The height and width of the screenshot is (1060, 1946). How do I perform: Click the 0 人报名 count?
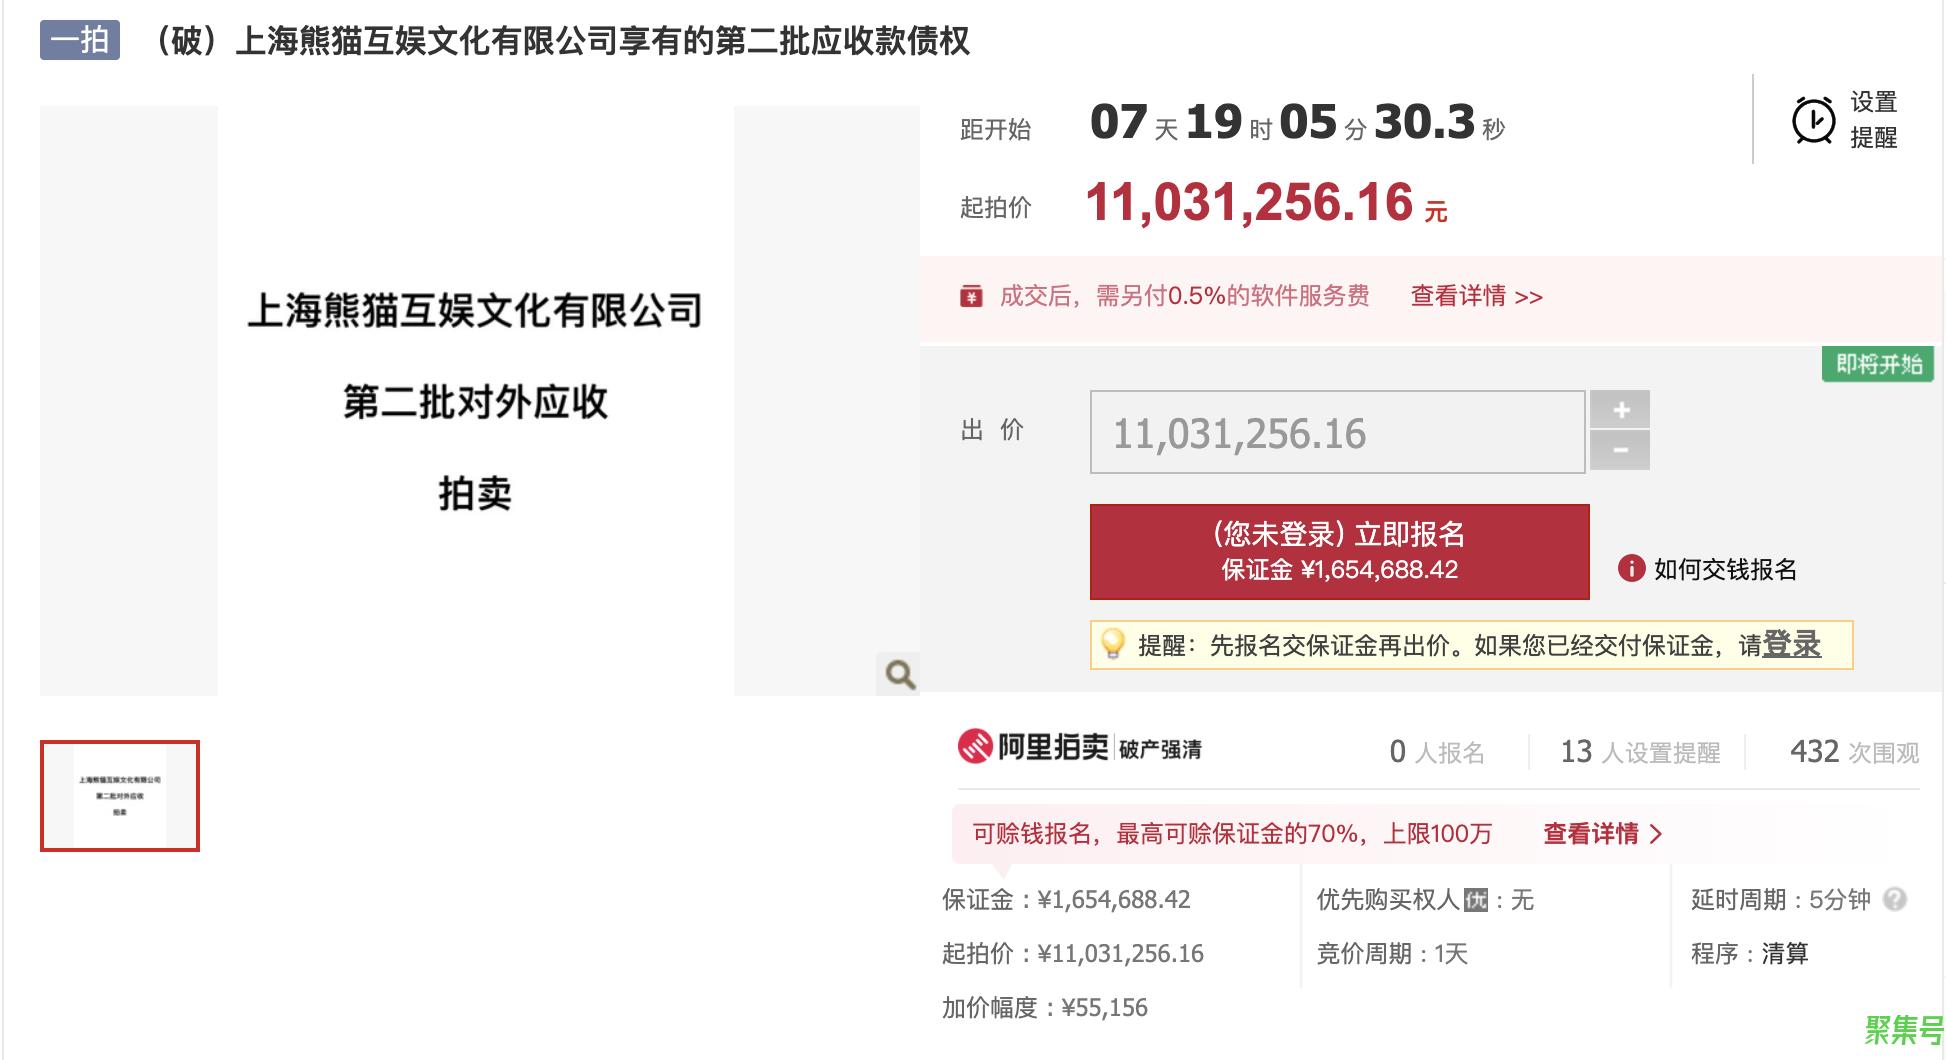1437,752
